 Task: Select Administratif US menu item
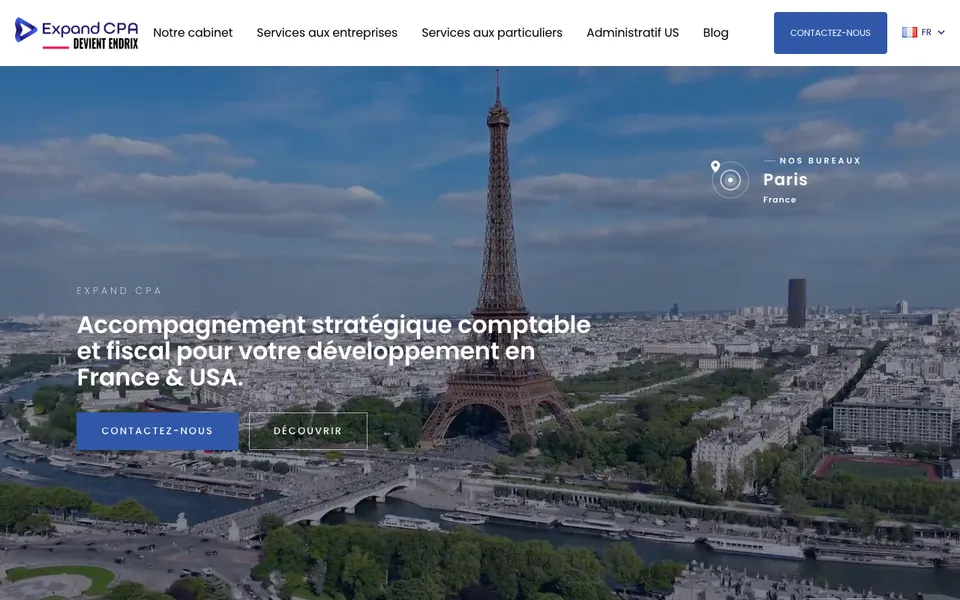[x=632, y=33]
